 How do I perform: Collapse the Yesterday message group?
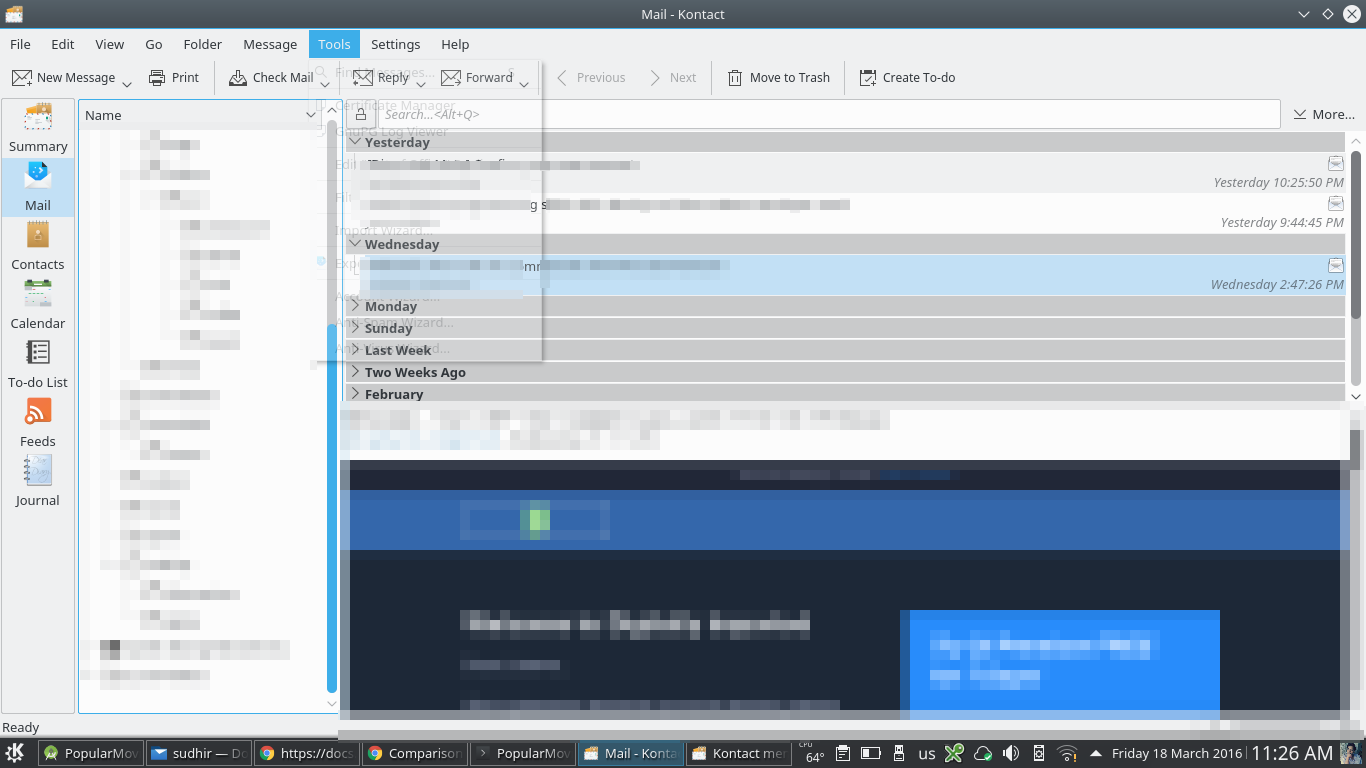[354, 142]
